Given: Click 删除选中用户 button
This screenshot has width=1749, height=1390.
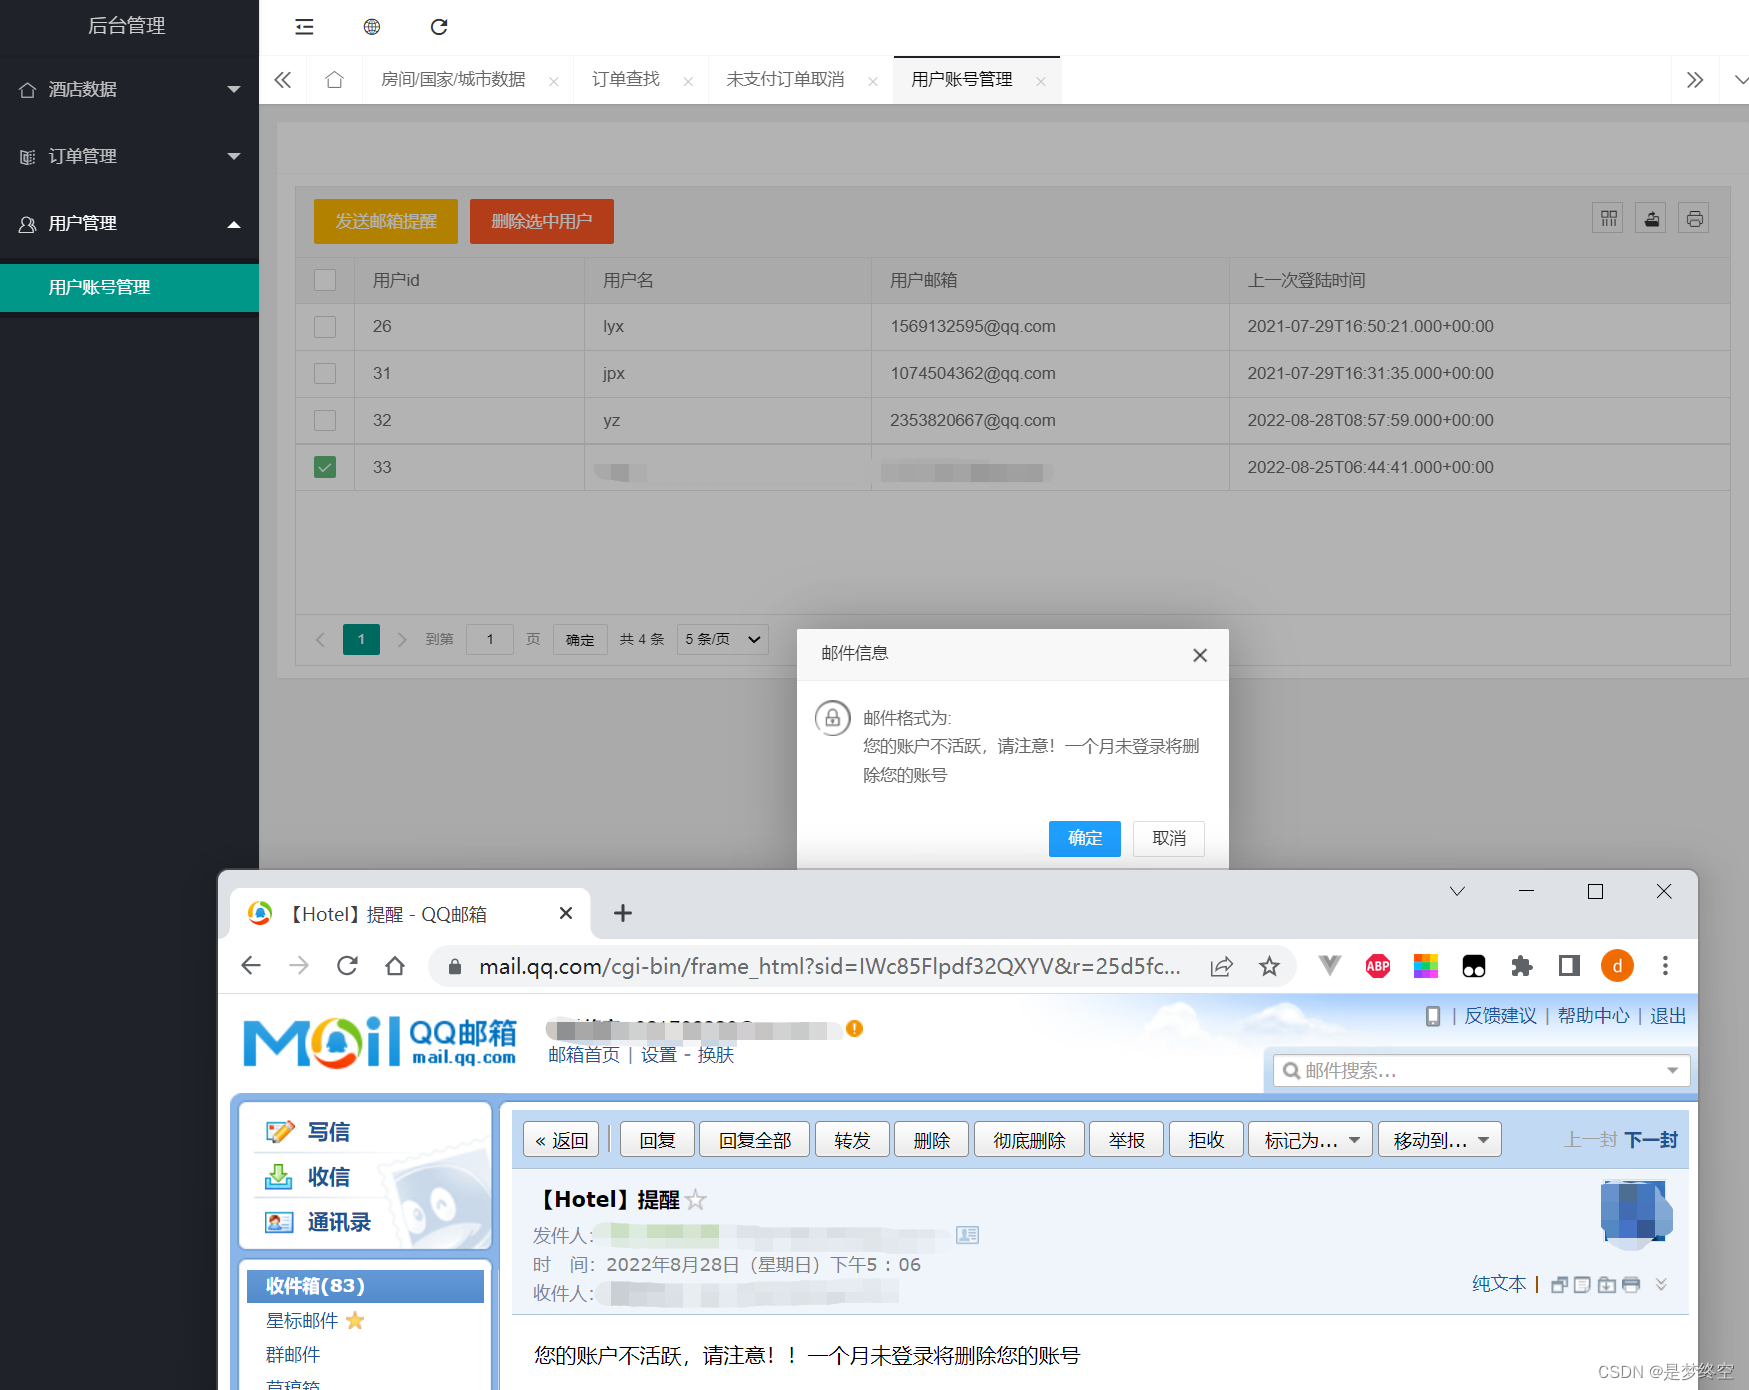Looking at the screenshot, I should click(x=542, y=221).
